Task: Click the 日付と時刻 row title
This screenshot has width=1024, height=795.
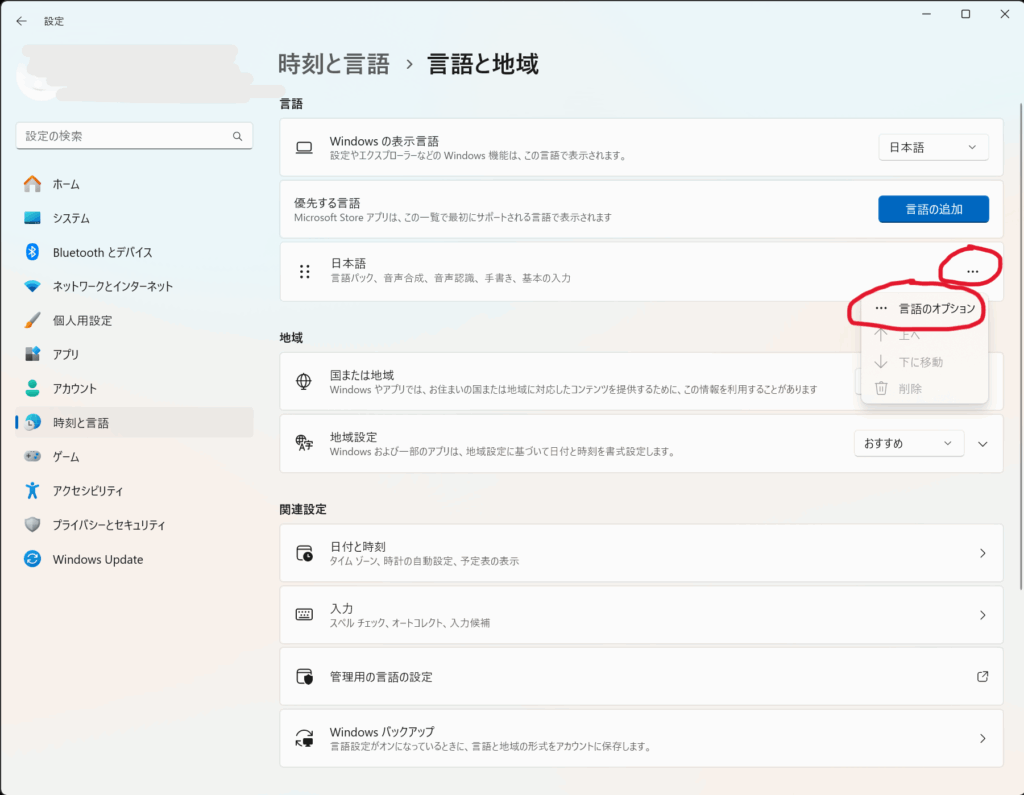Action: [x=357, y=546]
